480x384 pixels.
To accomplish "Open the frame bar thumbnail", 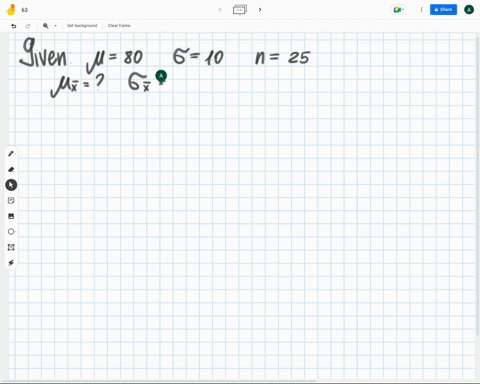I will point(240,10).
